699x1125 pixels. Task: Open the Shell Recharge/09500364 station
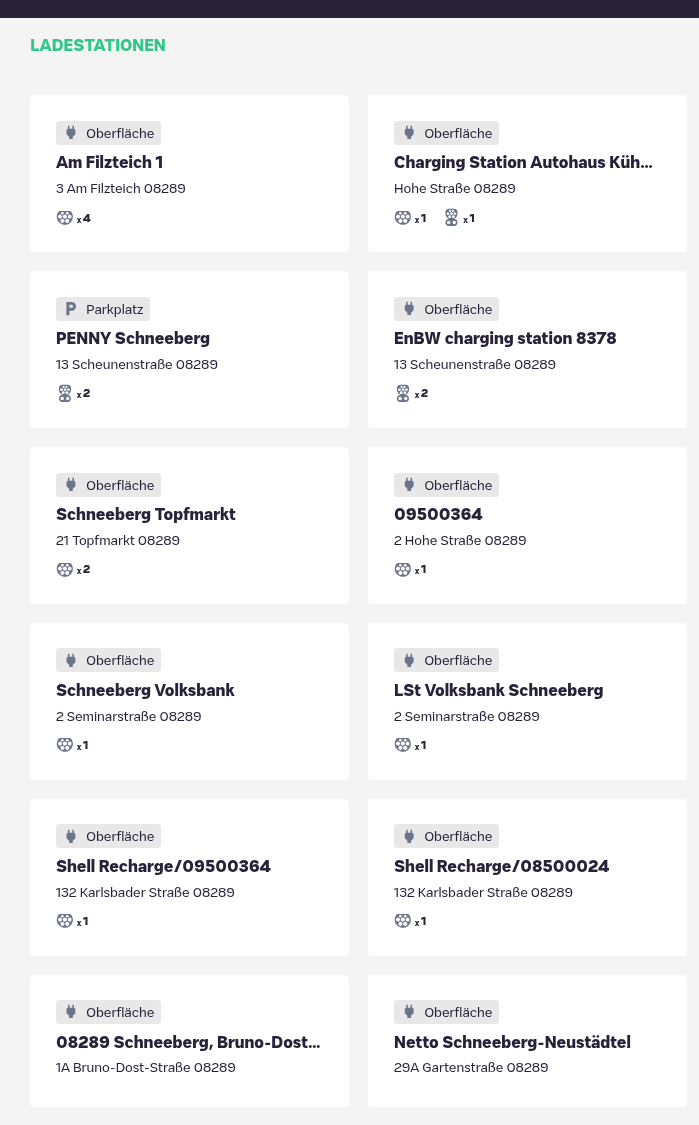pyautogui.click(x=163, y=866)
